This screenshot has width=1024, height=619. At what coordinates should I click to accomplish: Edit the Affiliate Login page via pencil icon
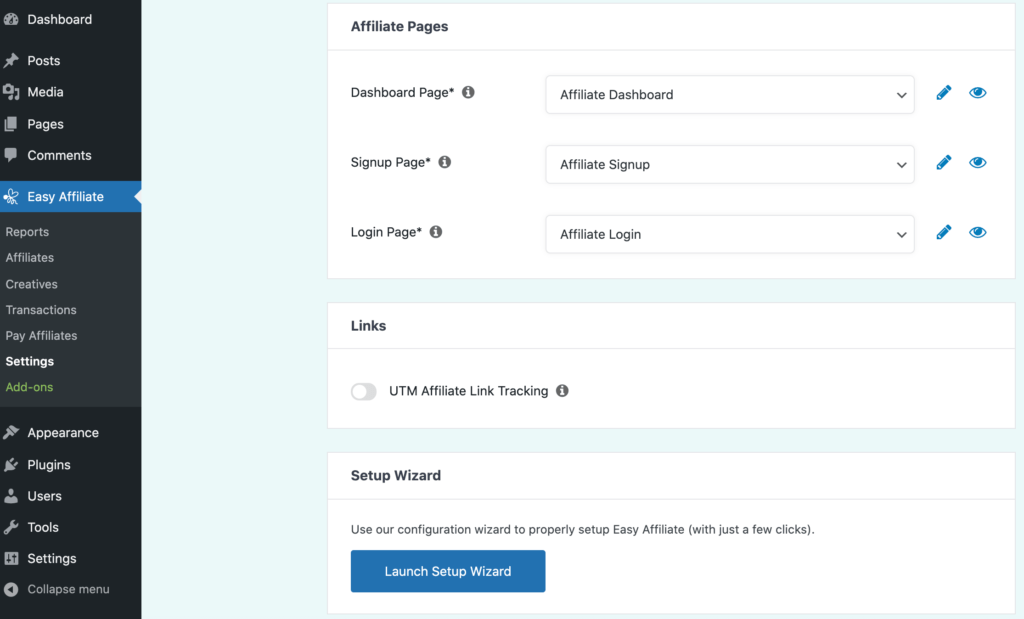coord(944,232)
